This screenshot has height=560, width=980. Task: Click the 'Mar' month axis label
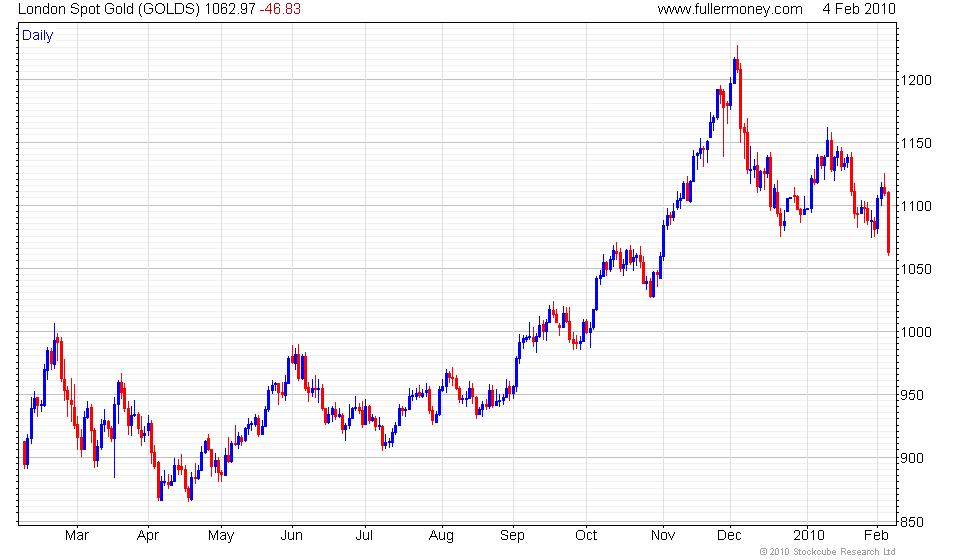77,535
